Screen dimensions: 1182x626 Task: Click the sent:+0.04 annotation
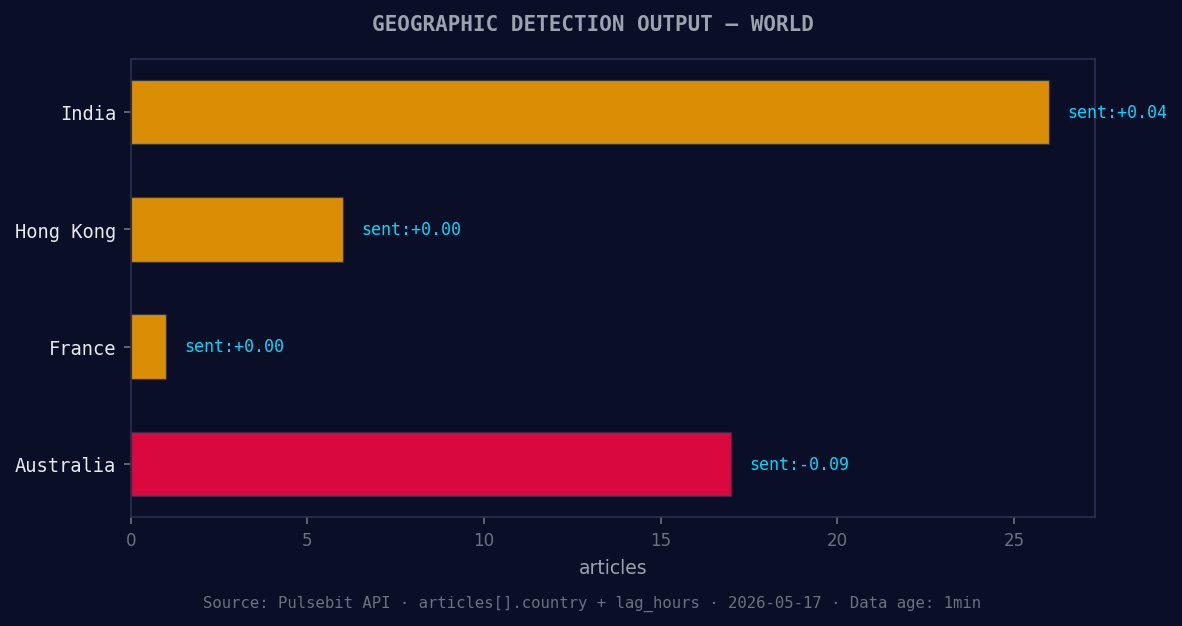1117,112
